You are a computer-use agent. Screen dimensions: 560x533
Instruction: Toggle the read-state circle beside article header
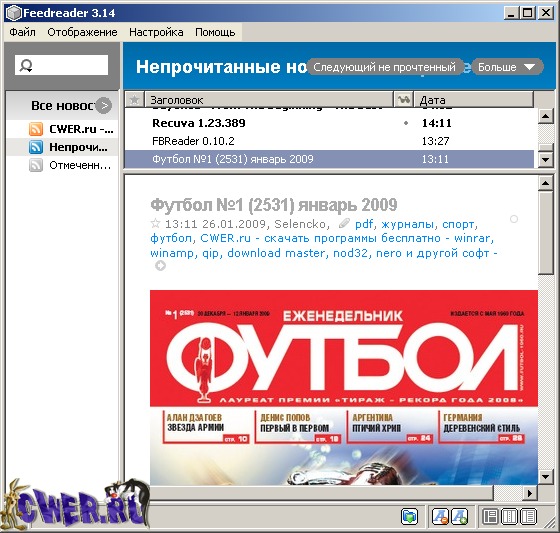pyautogui.click(x=514, y=219)
